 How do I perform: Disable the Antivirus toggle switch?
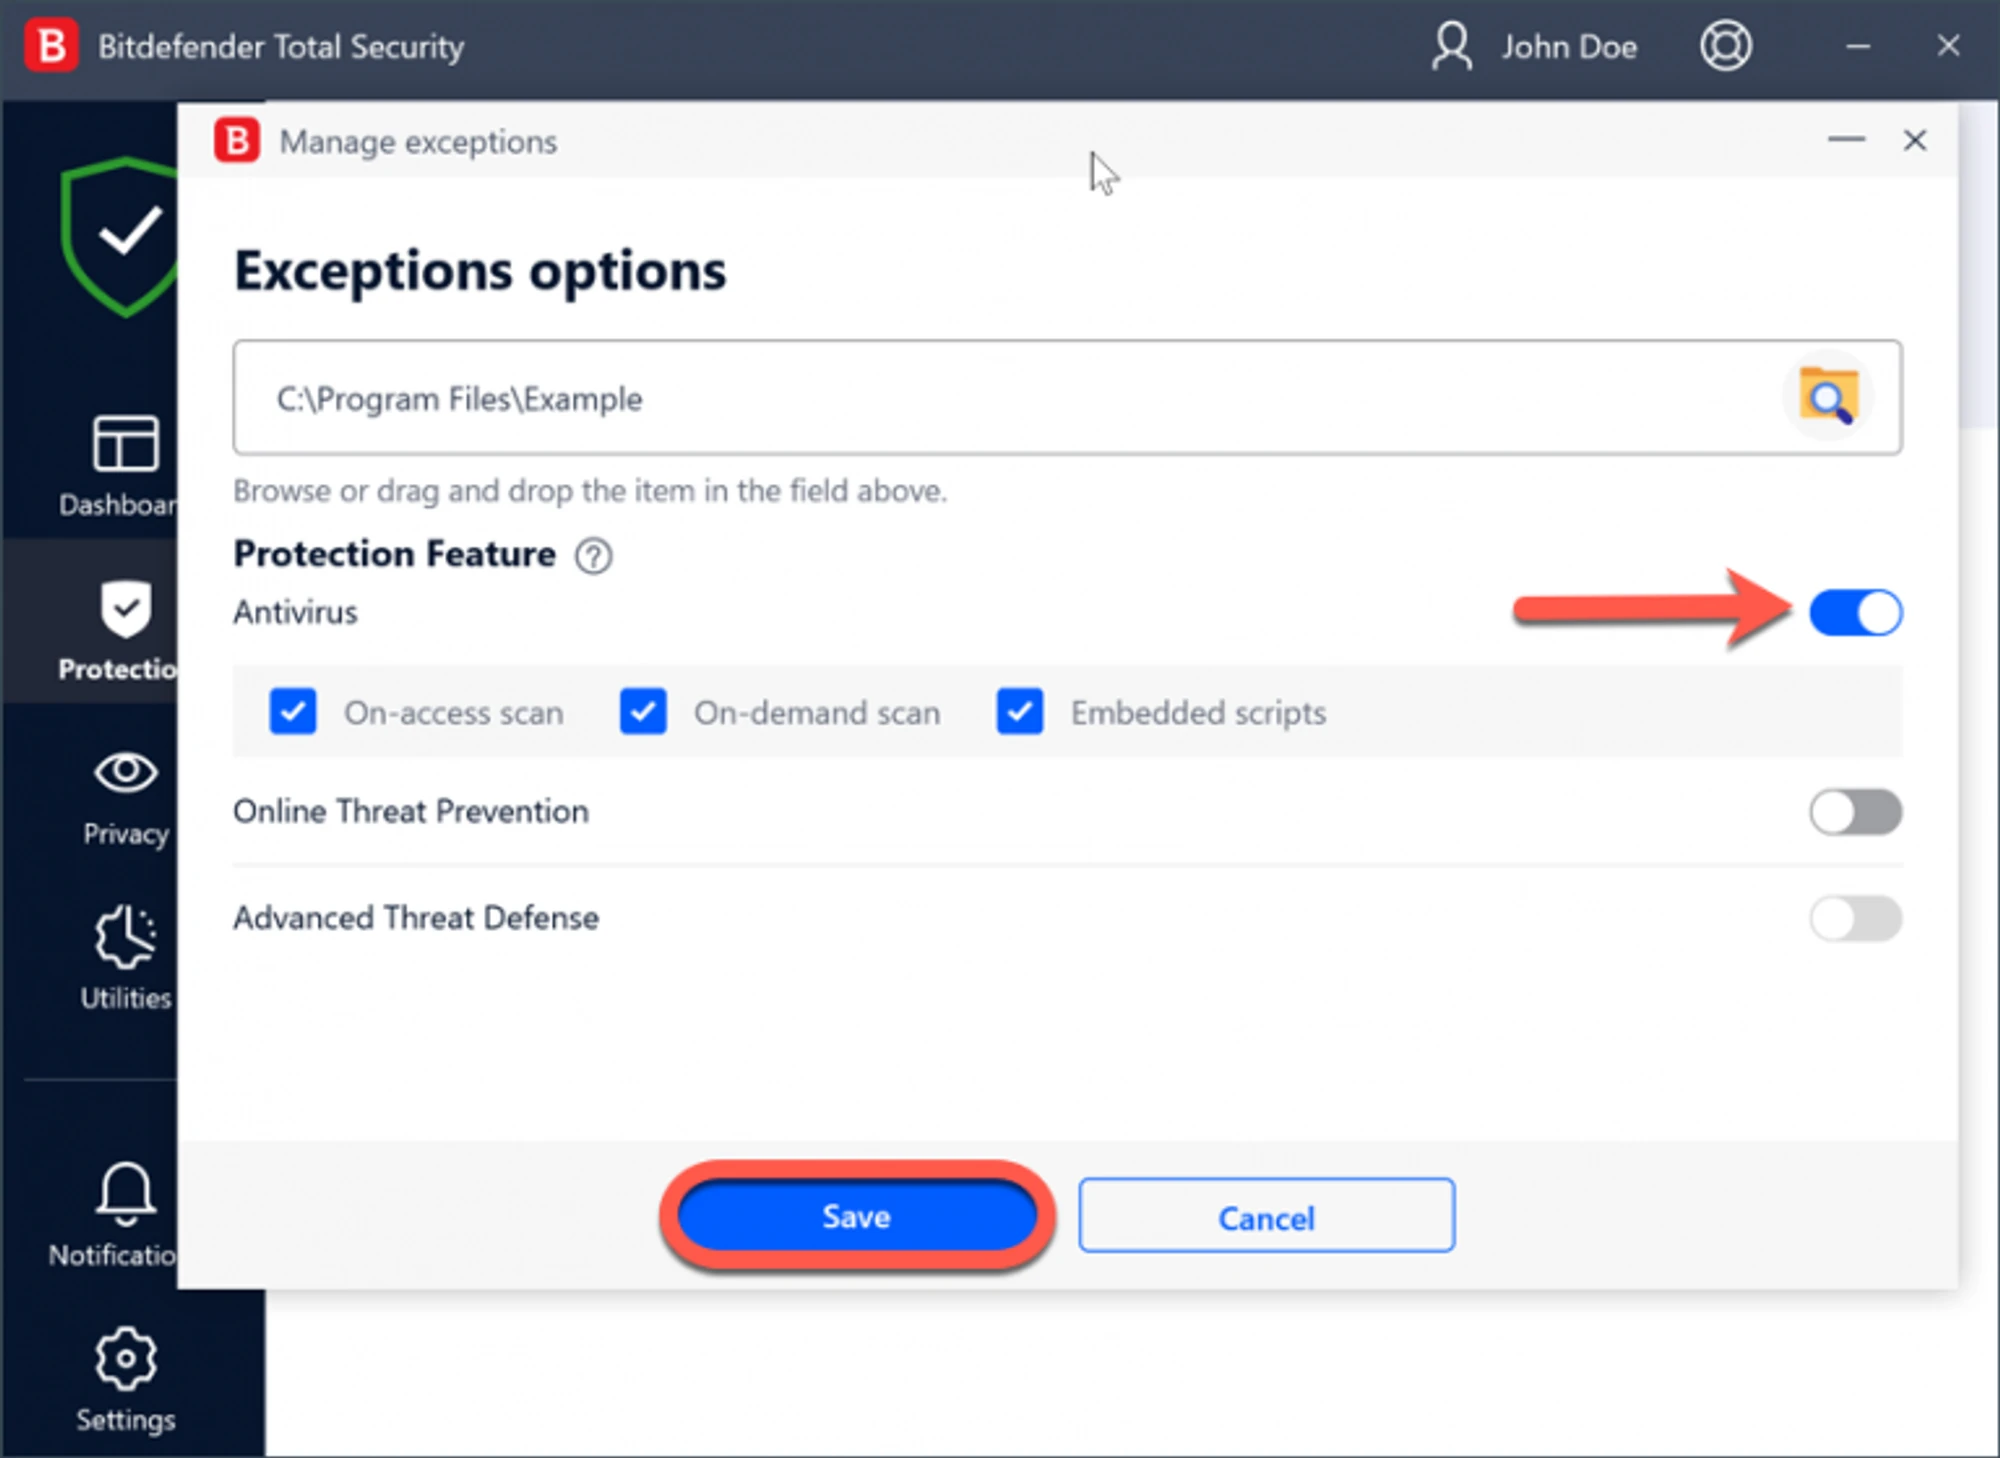(1855, 613)
